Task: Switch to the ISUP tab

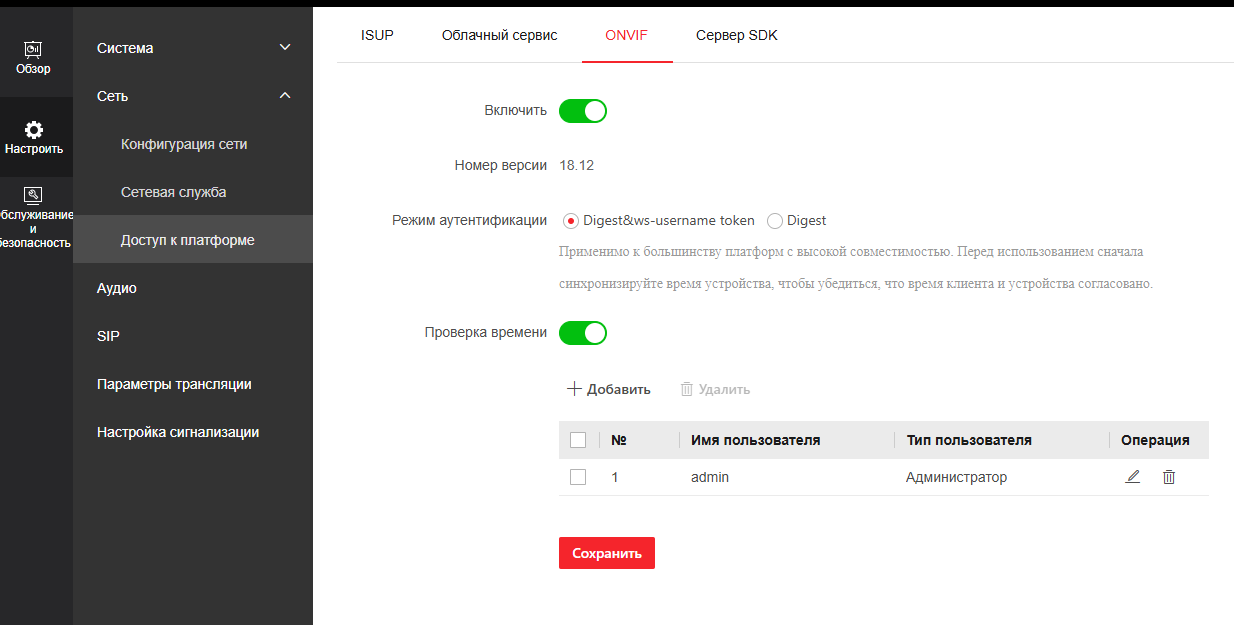Action: 377,35
